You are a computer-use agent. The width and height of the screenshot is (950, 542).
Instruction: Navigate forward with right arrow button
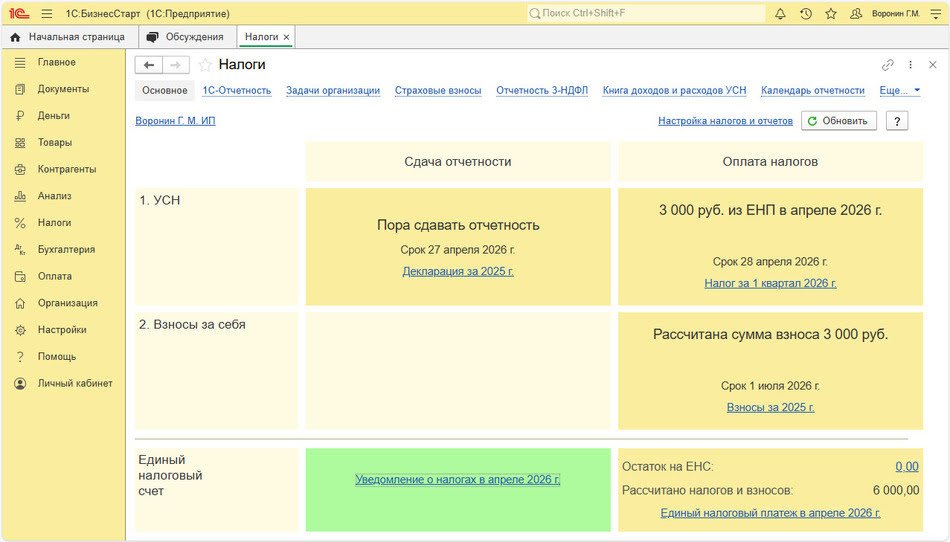176,65
